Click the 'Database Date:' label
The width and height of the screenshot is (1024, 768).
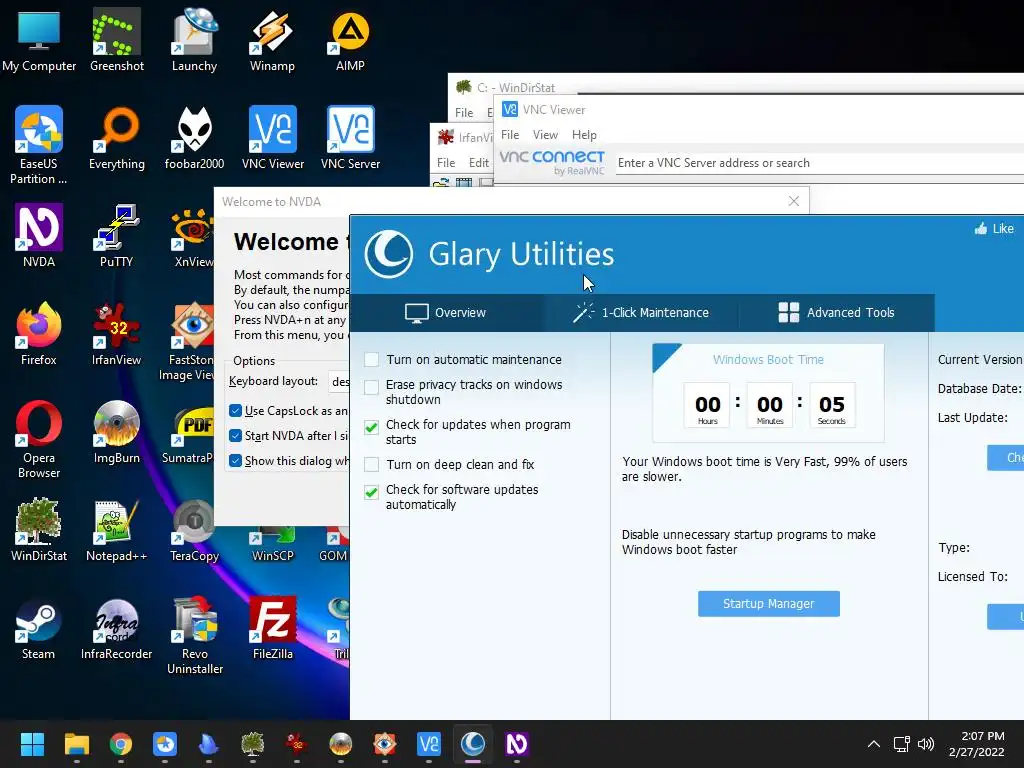pos(980,389)
